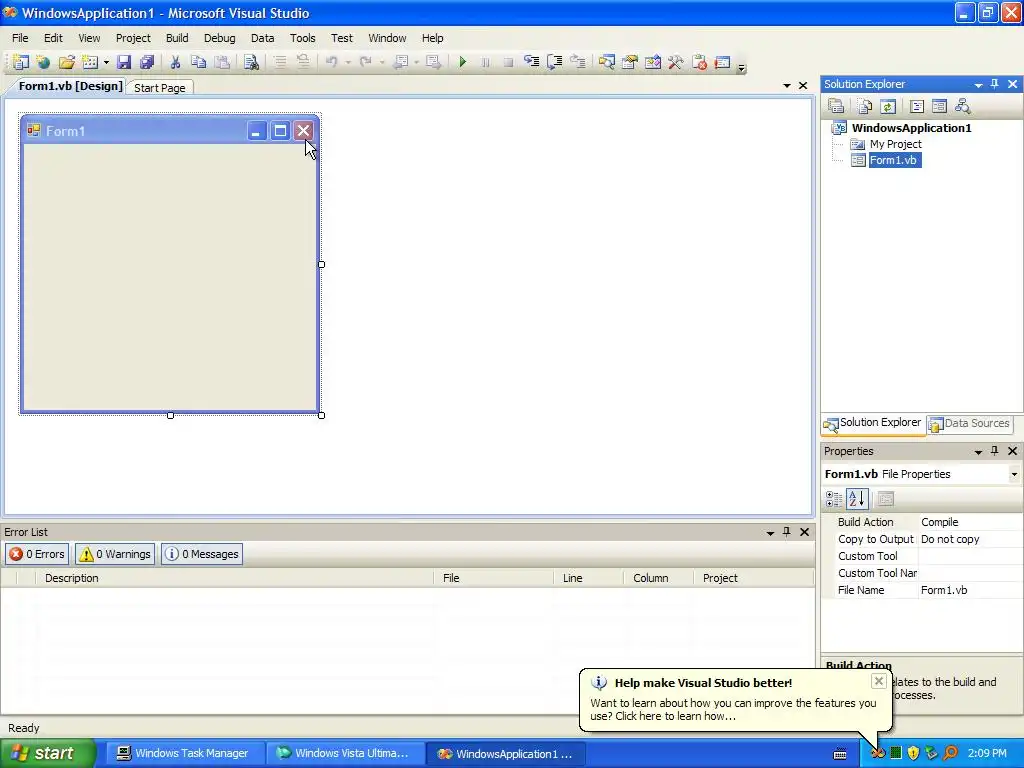Screen dimensions: 1024x768
Task: Select the Form1.vb [Design] tab
Action: tap(70, 86)
